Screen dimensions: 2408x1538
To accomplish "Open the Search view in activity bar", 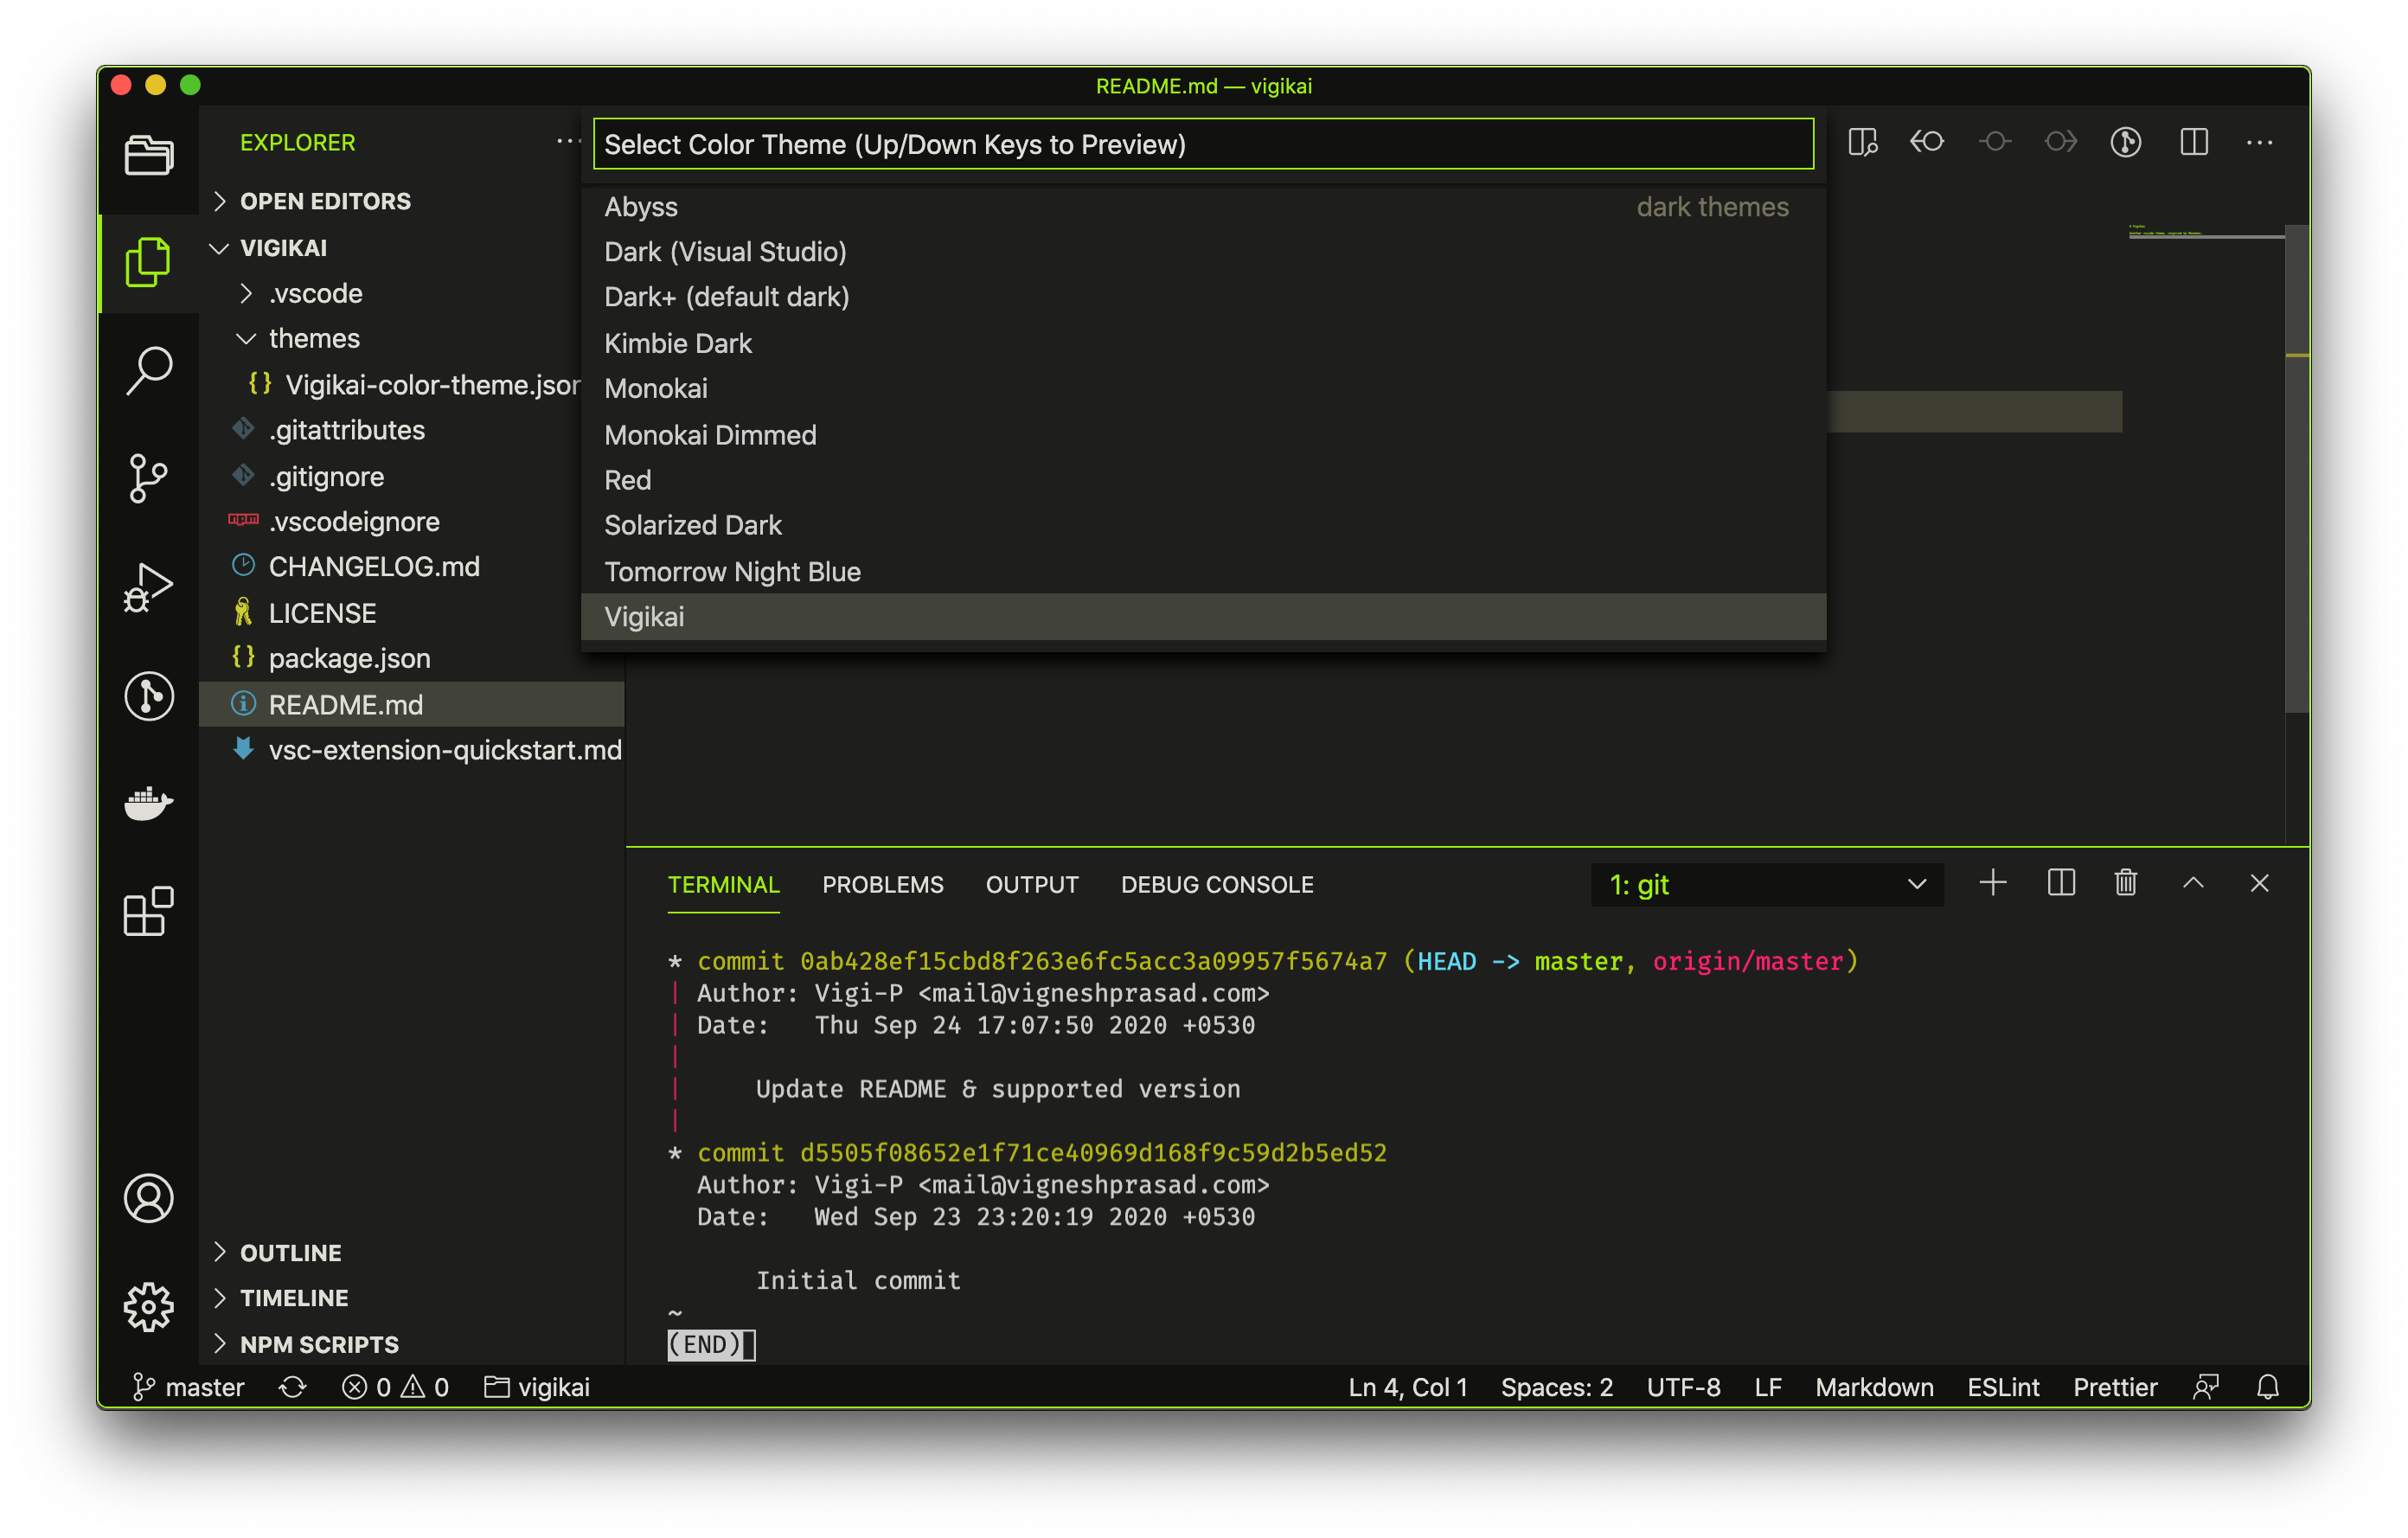I will (x=149, y=371).
